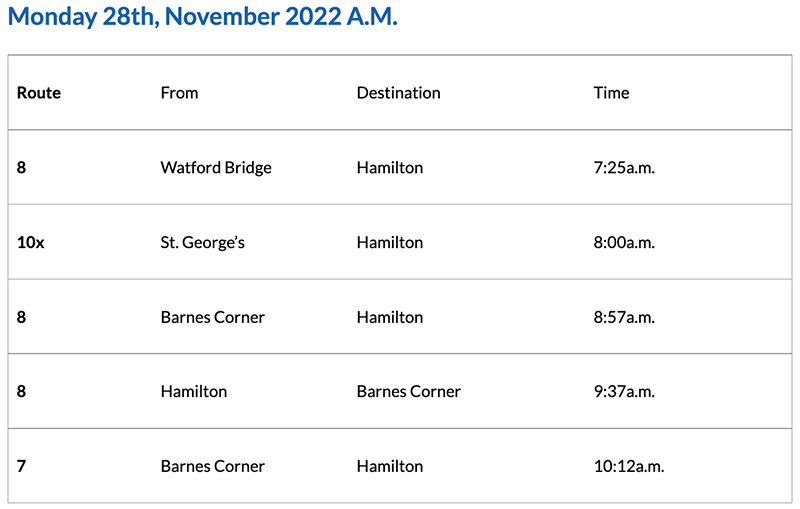The width and height of the screenshot is (800, 509).
Task: Click the 9:37a.m. time cell
Action: click(x=624, y=392)
